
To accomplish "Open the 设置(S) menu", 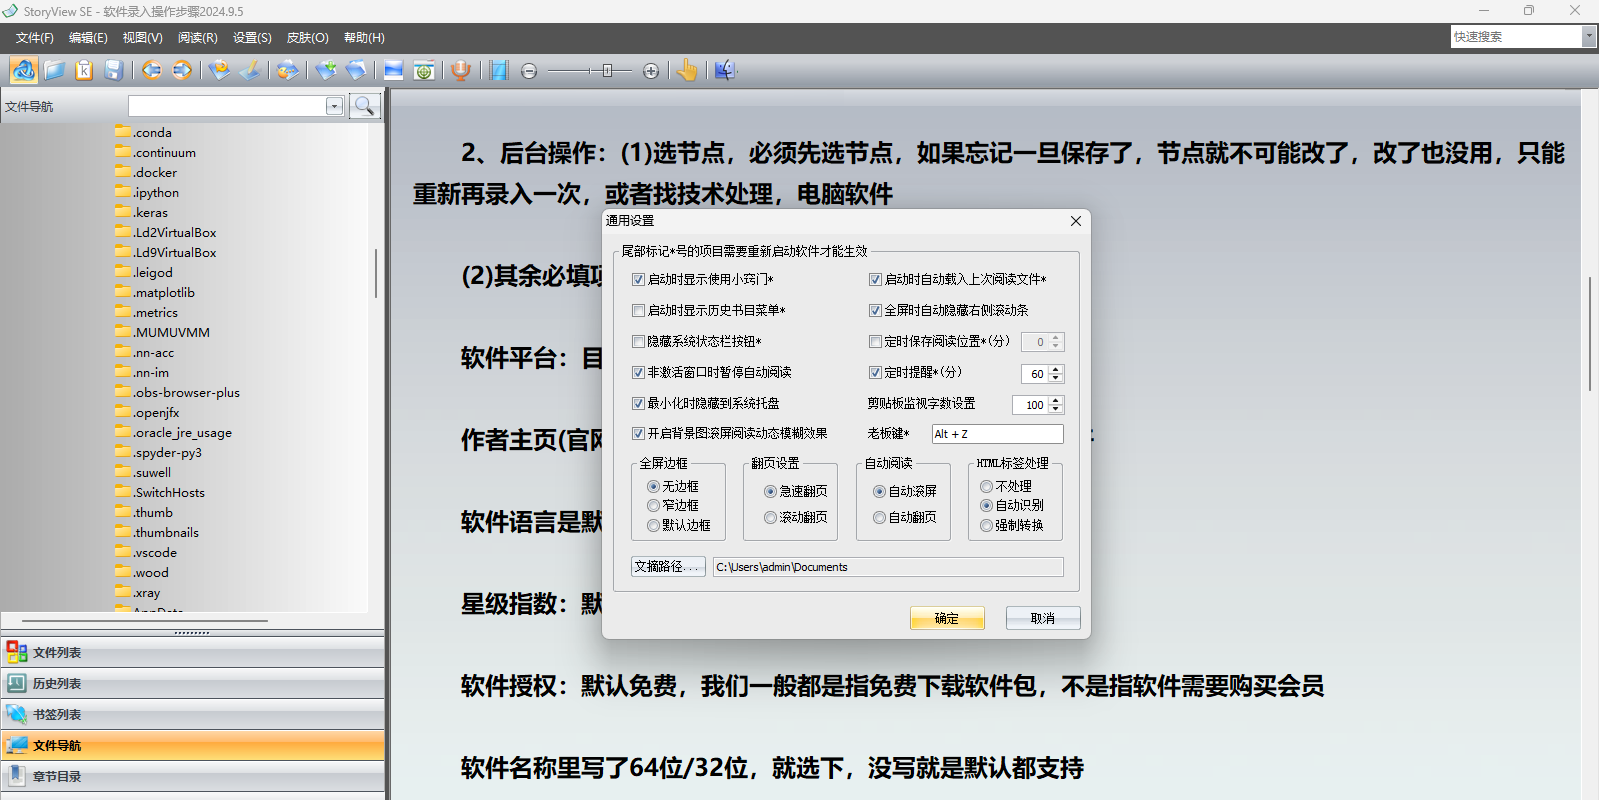I will click(x=252, y=37).
